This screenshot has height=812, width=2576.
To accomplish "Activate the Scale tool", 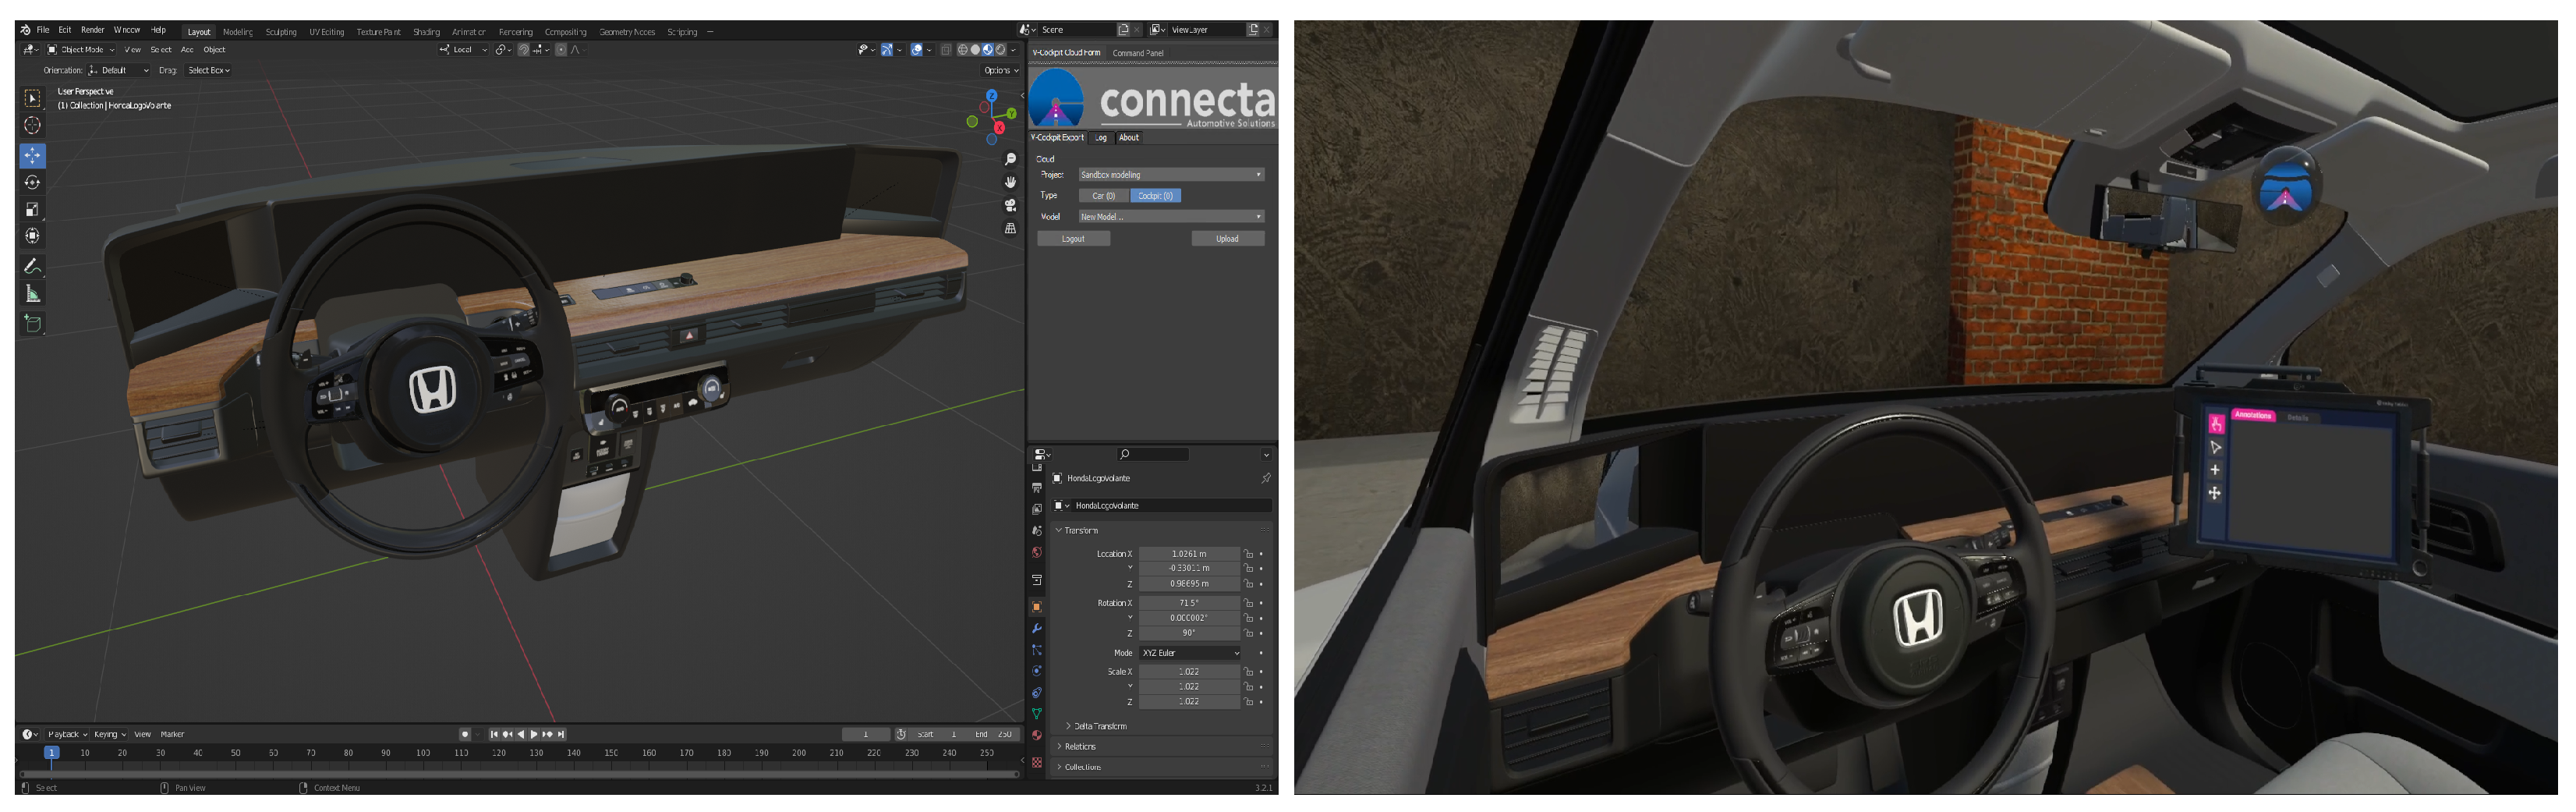I will [x=32, y=209].
